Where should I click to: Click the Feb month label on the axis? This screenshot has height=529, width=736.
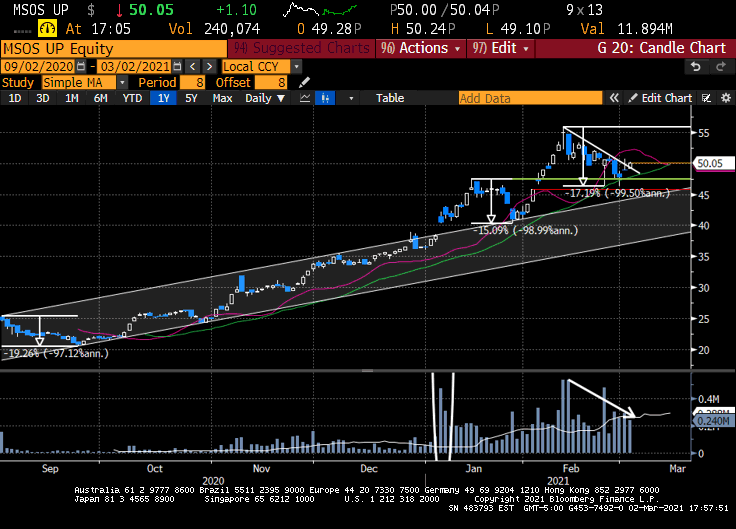[571, 468]
